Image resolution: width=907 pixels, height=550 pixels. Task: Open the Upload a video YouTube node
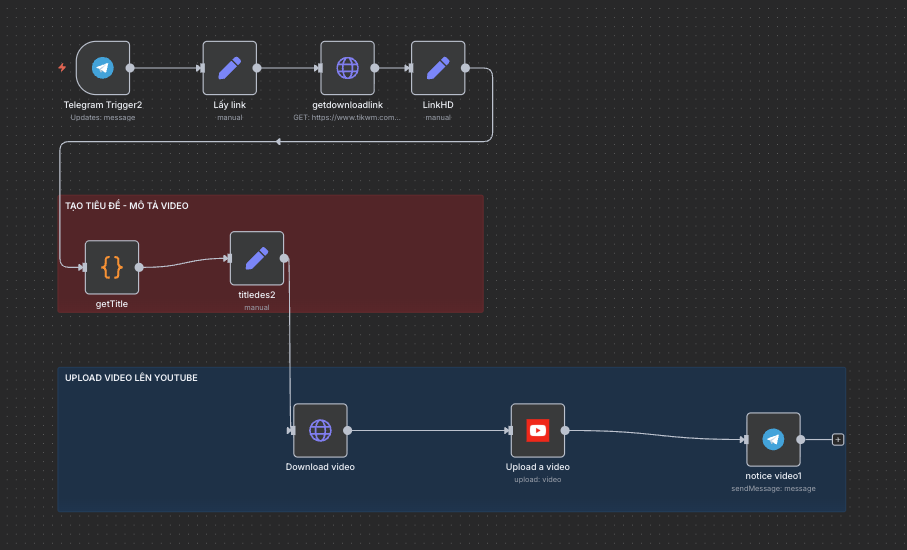[538, 430]
